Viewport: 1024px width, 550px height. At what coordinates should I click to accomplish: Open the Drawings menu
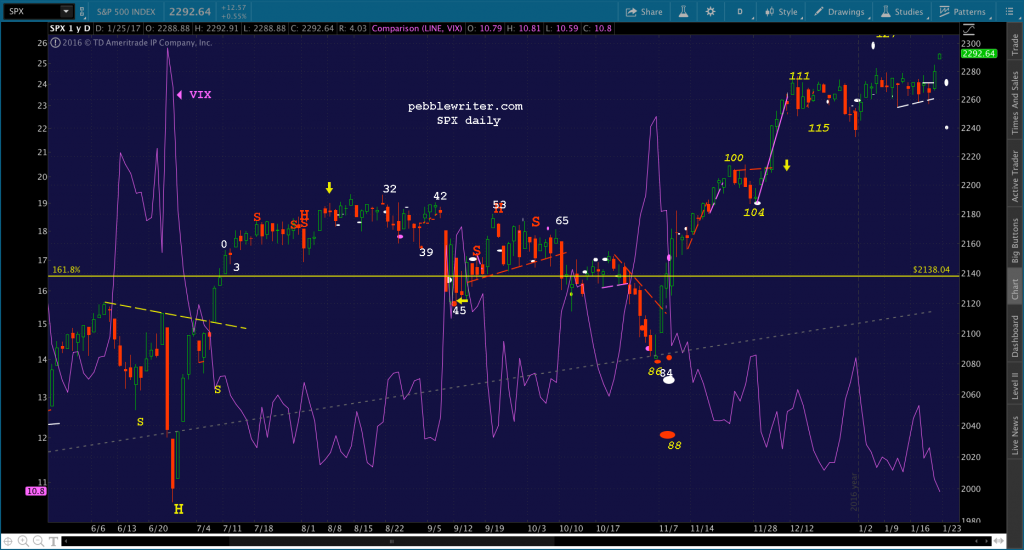point(839,12)
